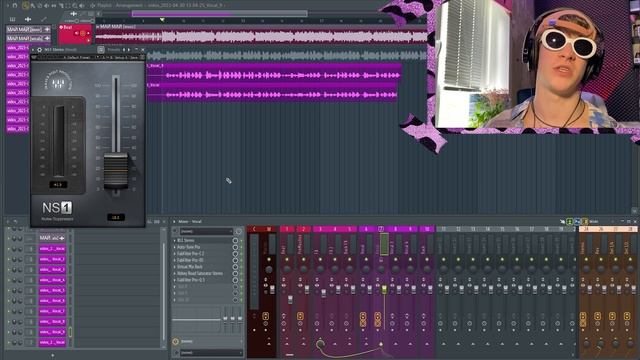Click the mixer view icon left of Wide
Viewport: 640px width, 360px height.
585,221
